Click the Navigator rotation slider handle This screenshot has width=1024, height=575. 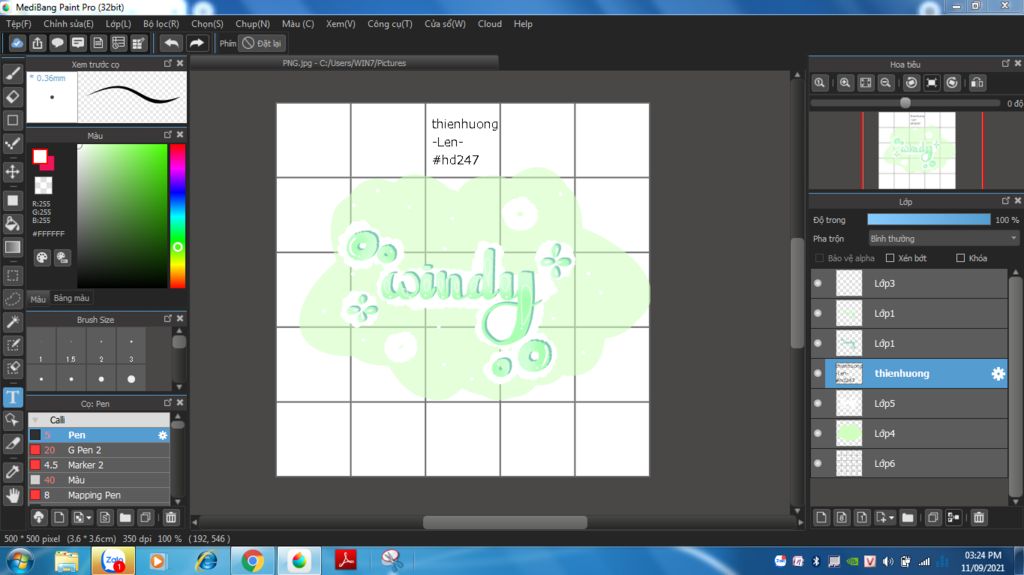pyautogui.click(x=905, y=103)
